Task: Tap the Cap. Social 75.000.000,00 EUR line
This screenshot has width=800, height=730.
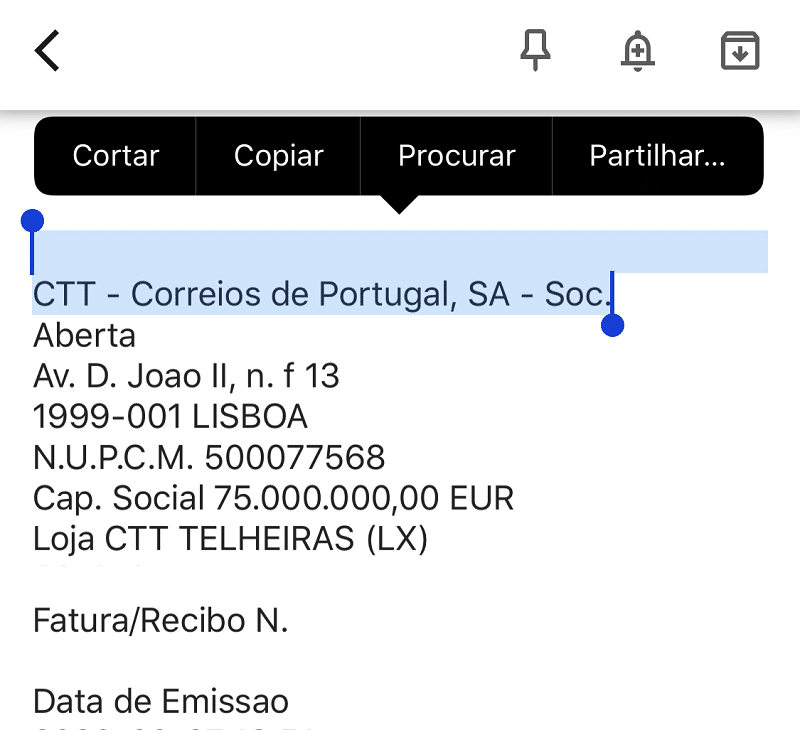Action: tap(273, 498)
